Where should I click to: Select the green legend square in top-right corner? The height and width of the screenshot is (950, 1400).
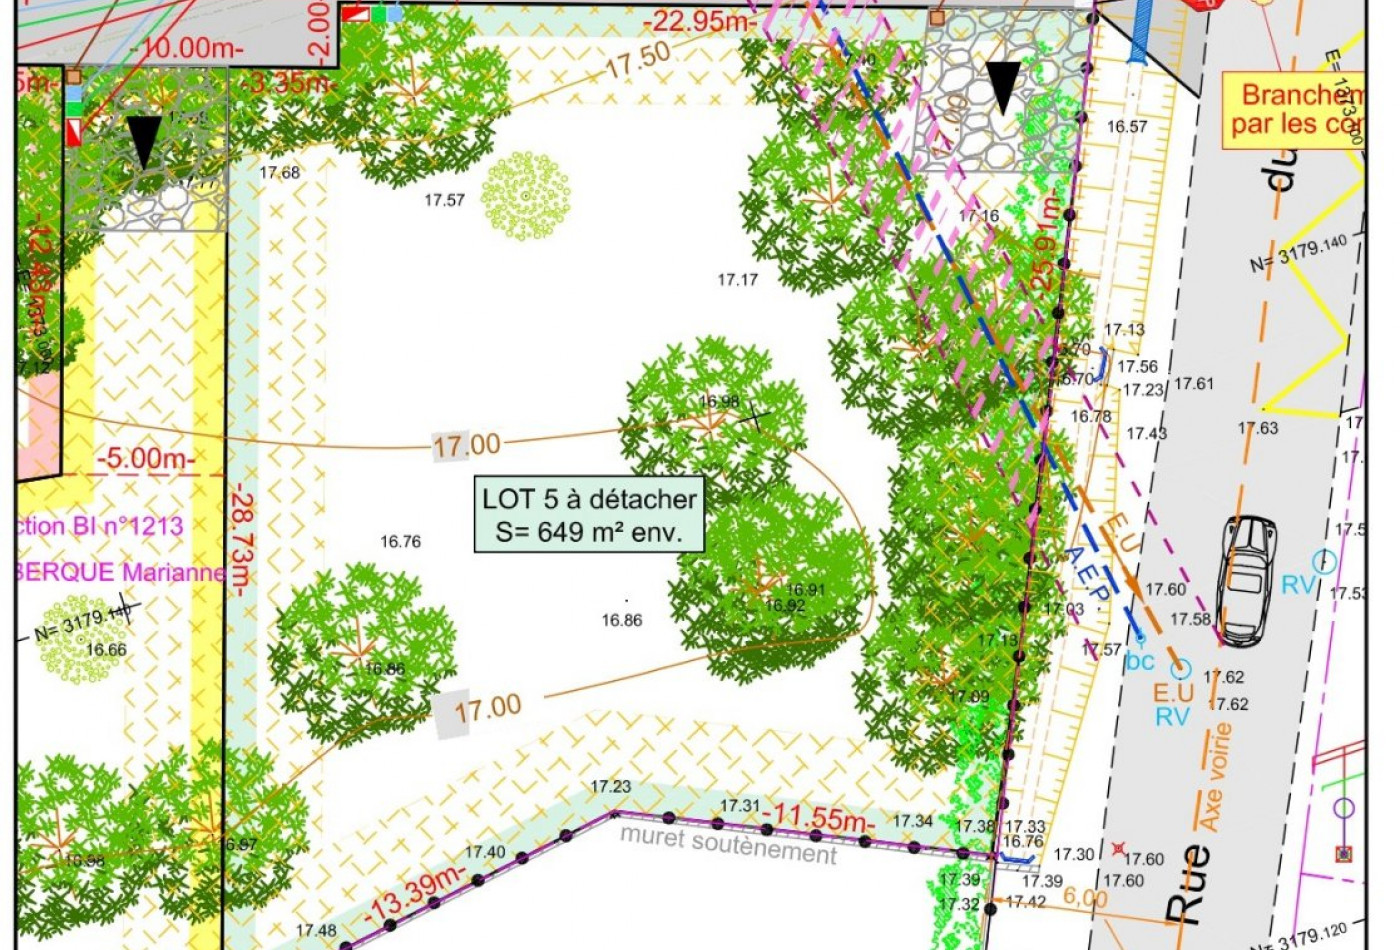click(379, 13)
